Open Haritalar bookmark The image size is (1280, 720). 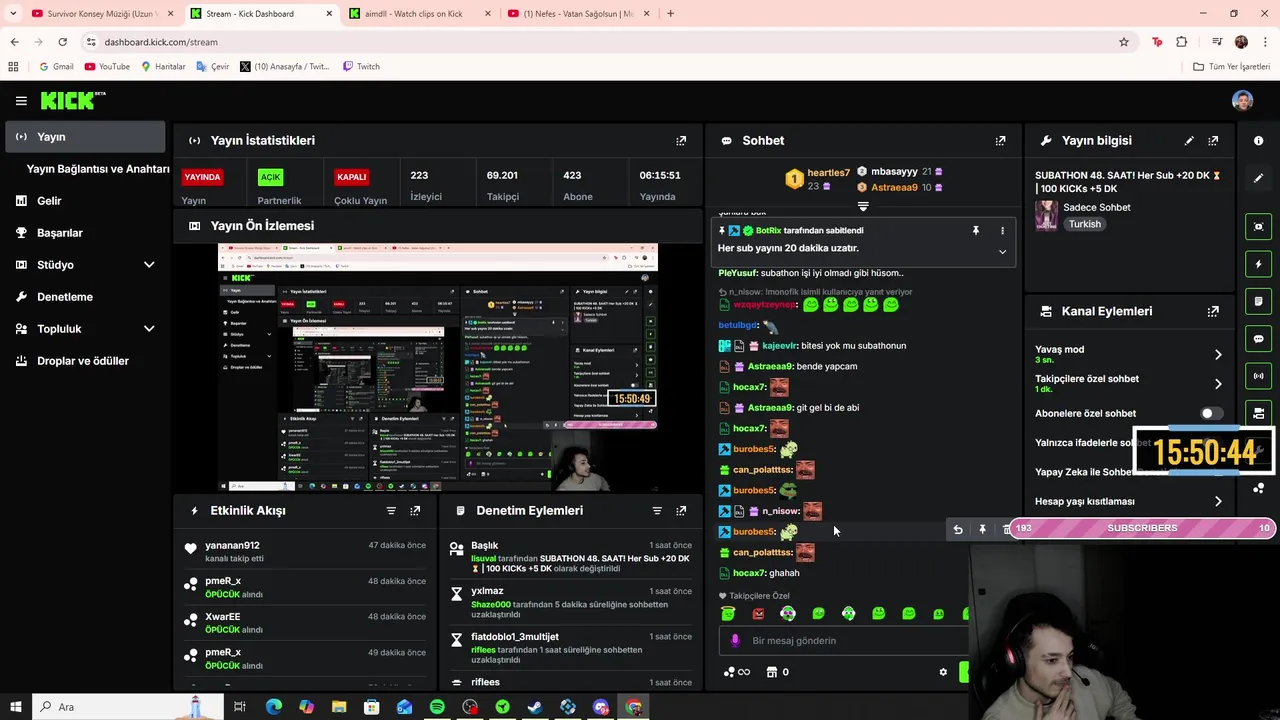pos(163,67)
